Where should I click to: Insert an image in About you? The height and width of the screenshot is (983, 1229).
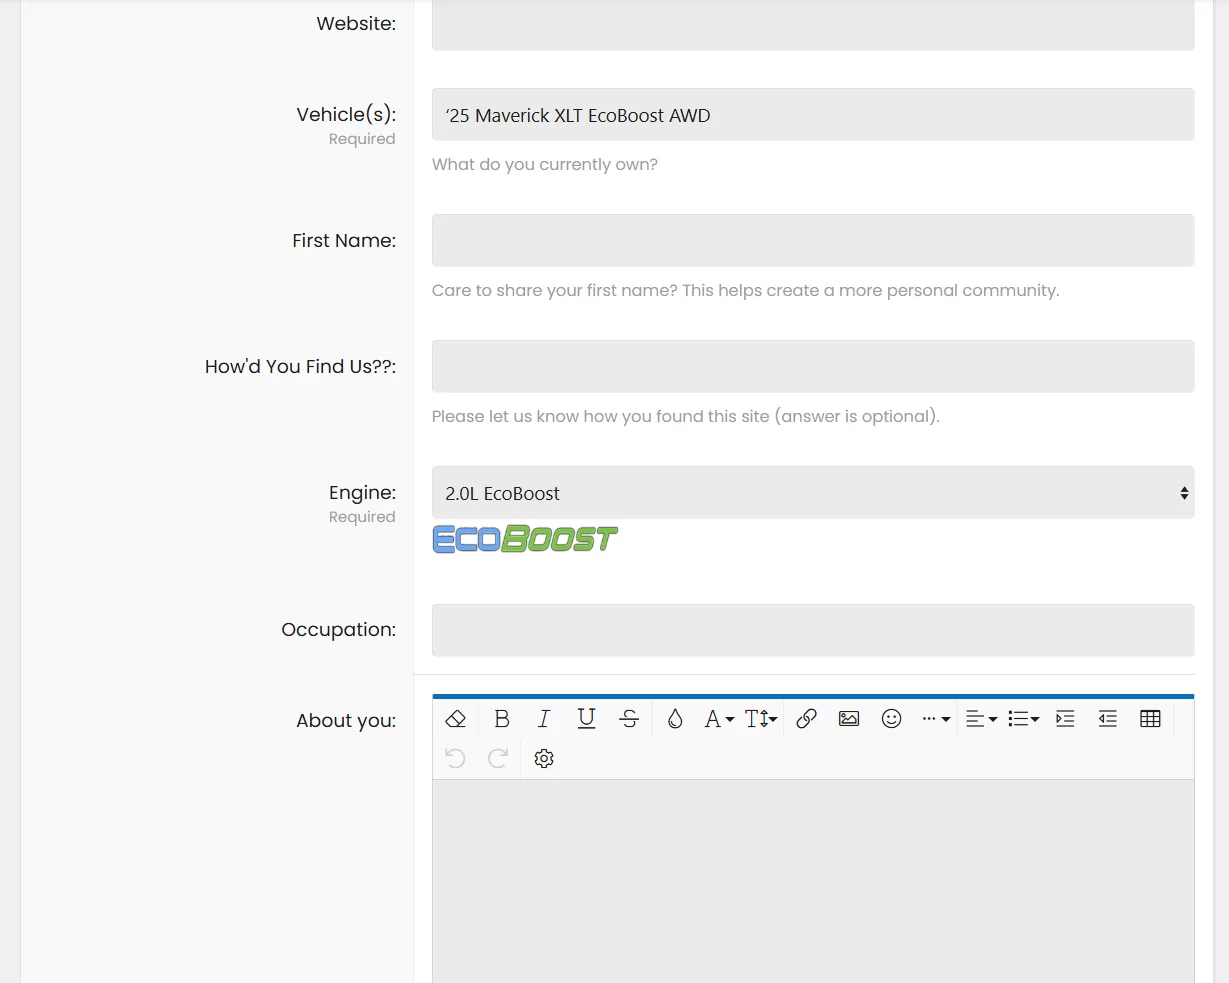point(849,718)
